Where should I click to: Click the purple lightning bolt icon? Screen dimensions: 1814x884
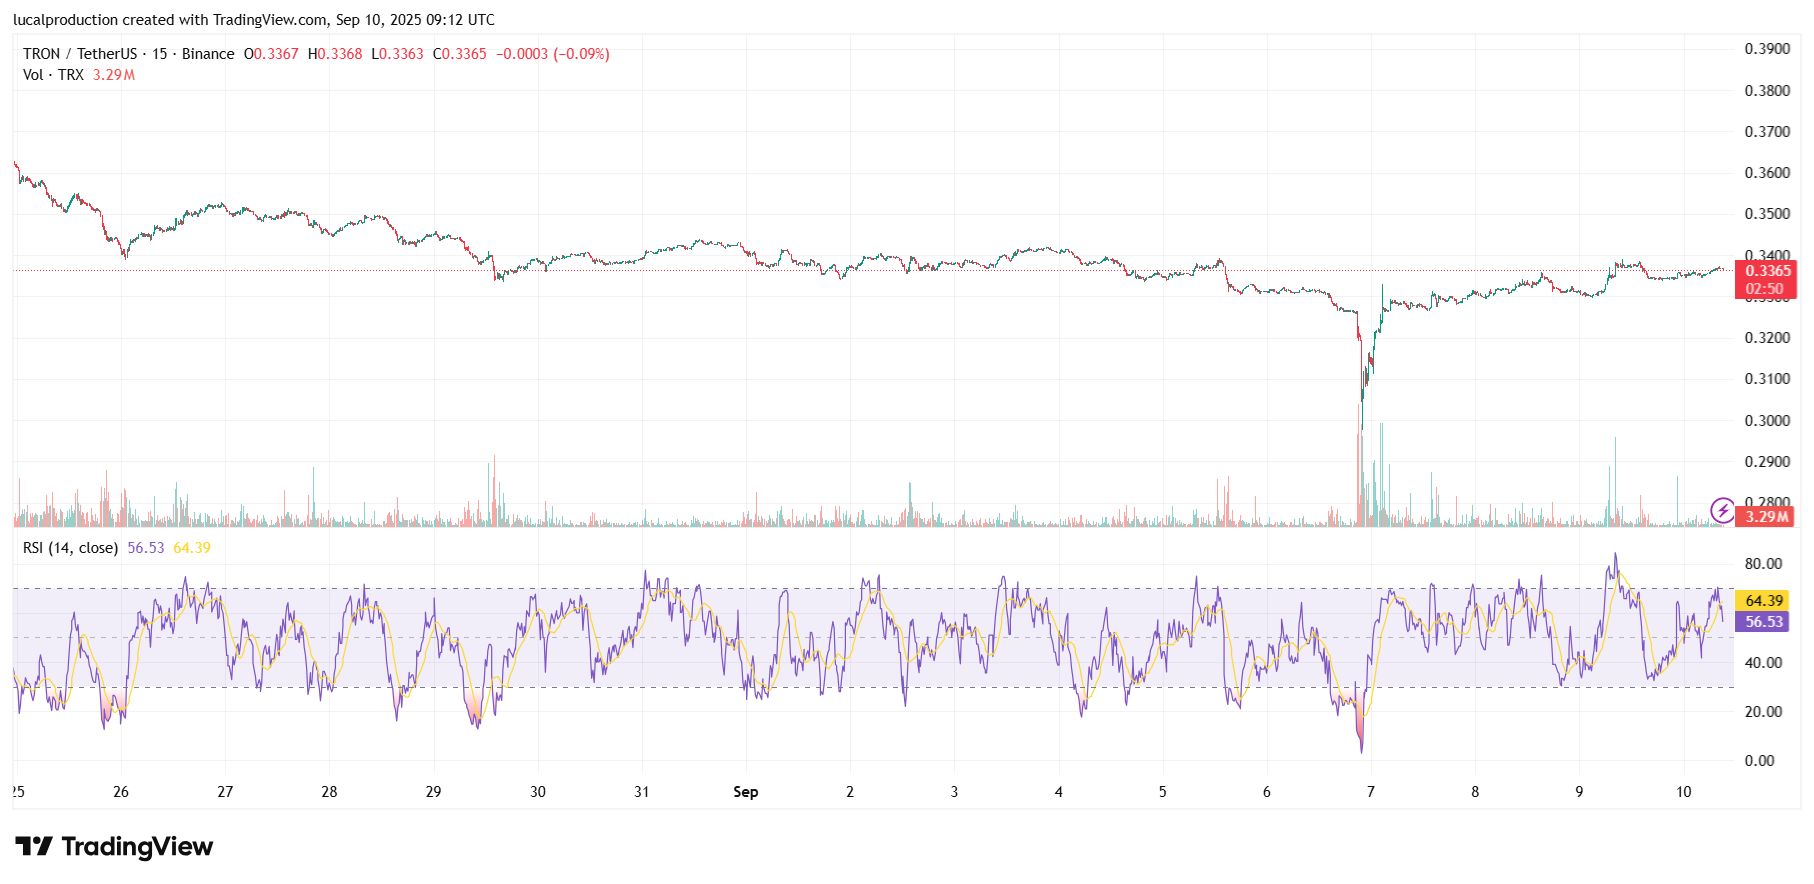1722,511
